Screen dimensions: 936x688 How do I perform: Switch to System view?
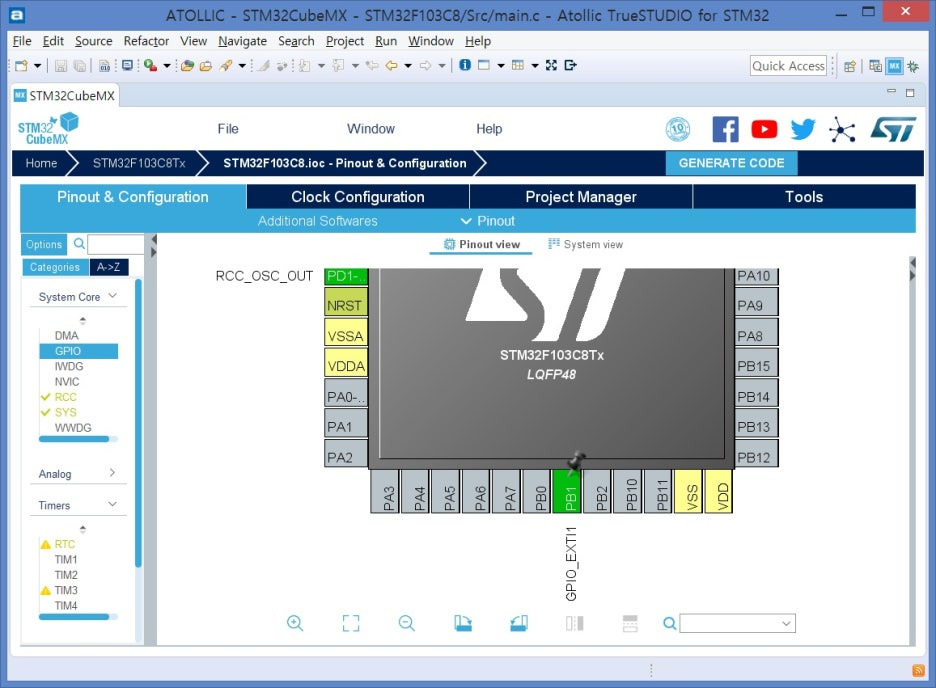(586, 244)
